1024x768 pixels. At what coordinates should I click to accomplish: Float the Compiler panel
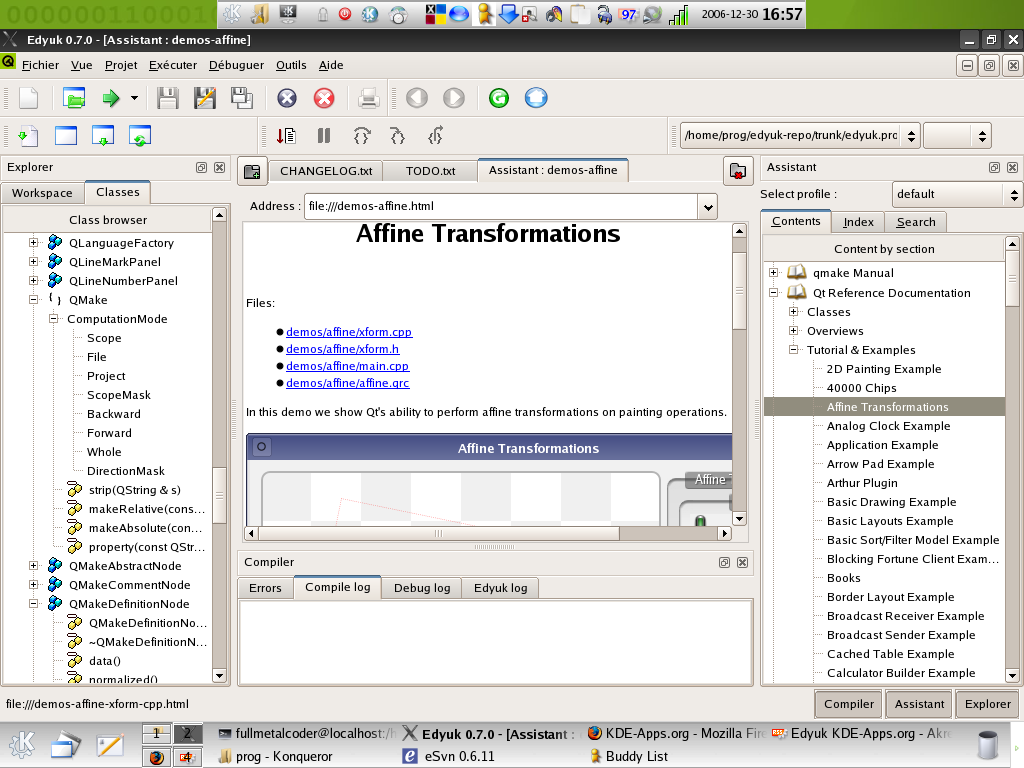(724, 562)
